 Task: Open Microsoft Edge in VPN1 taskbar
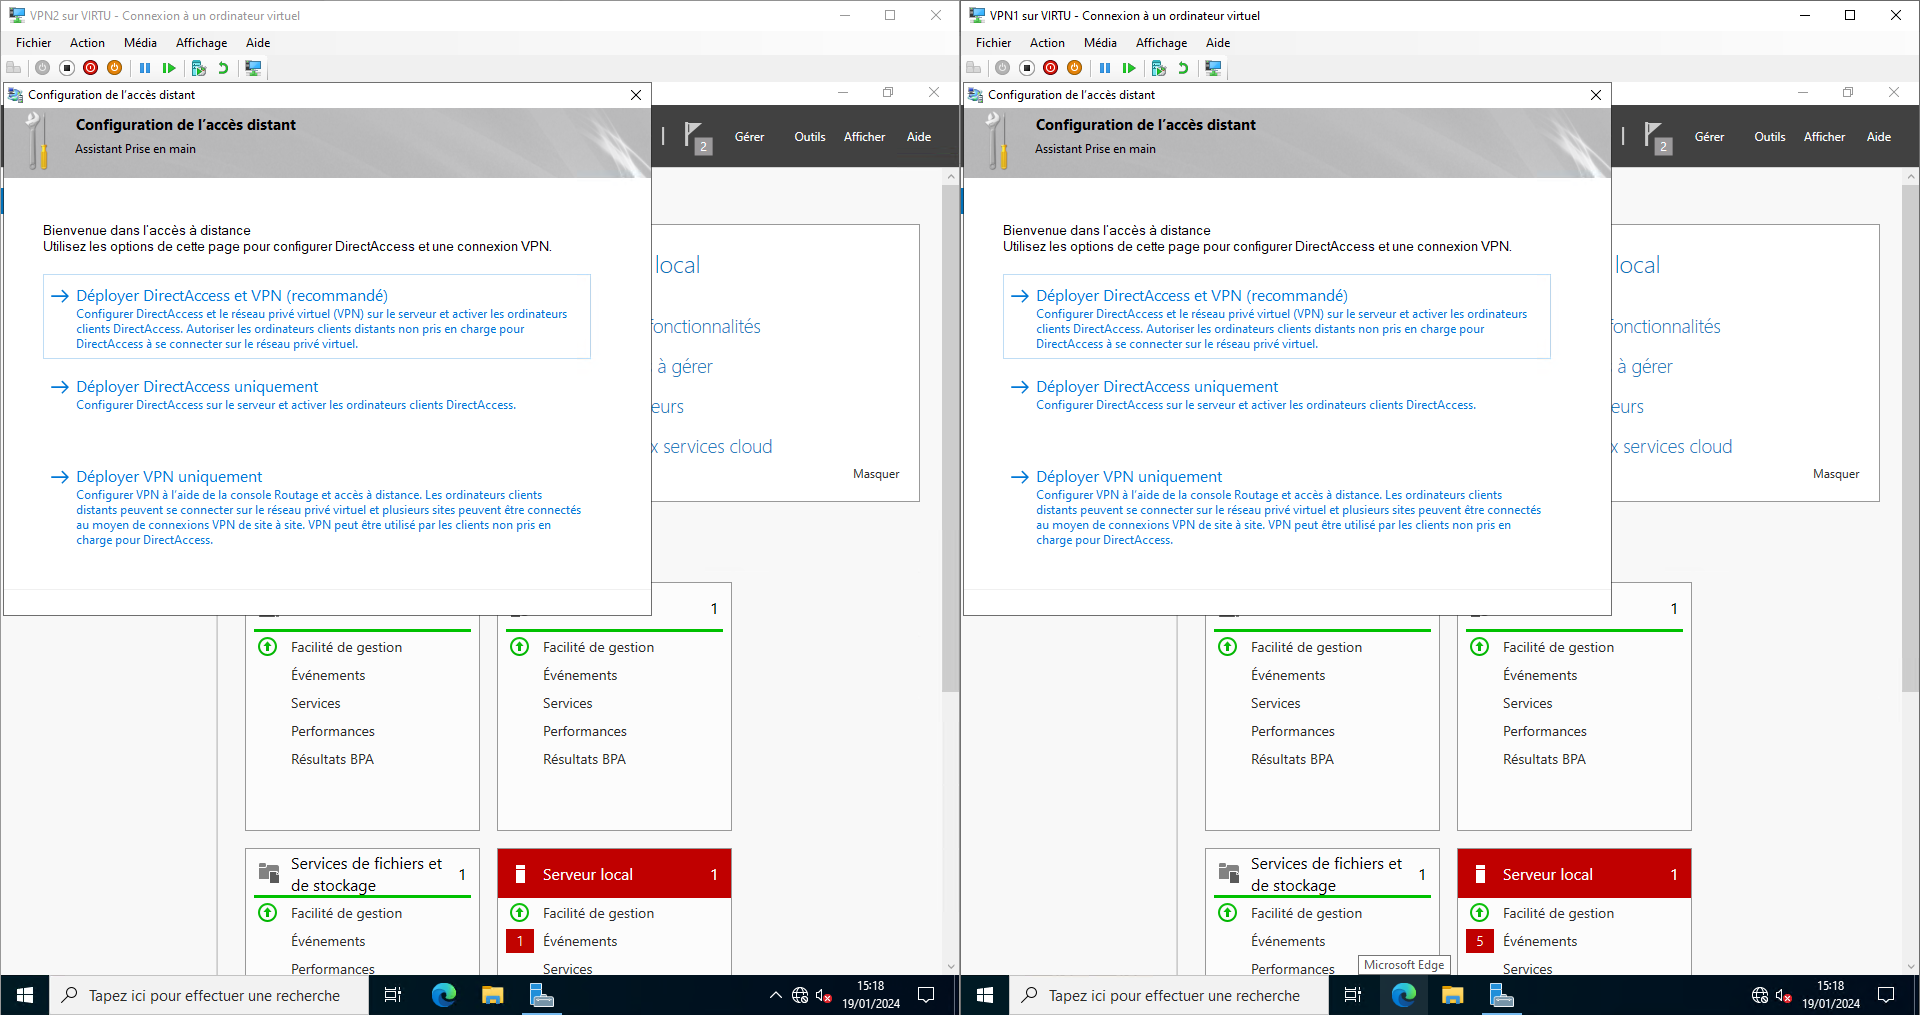pyautogui.click(x=1404, y=995)
